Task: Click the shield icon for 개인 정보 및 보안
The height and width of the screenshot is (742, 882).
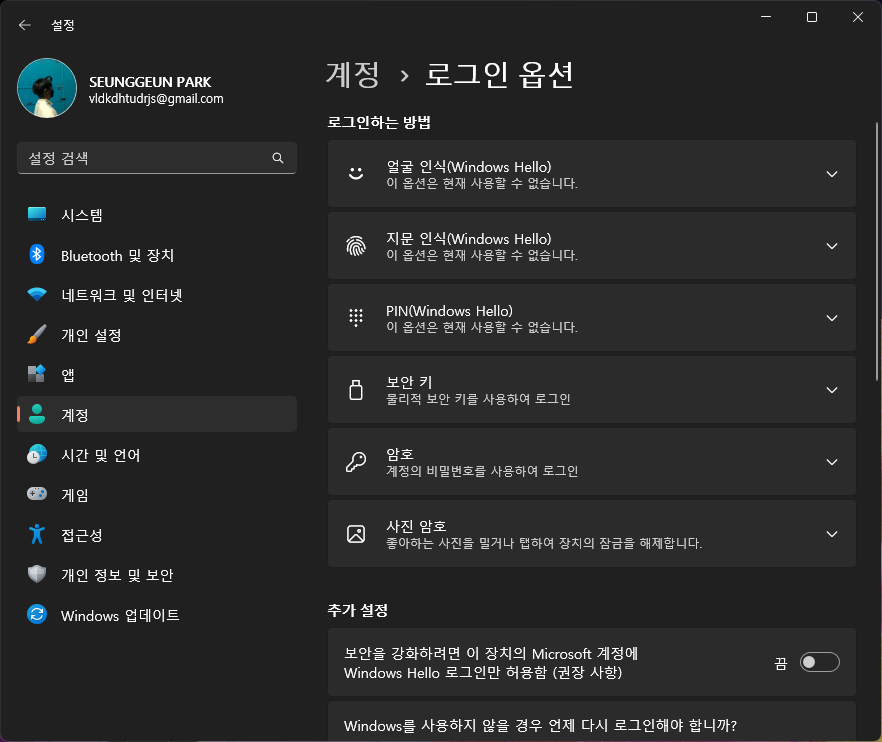Action: tap(37, 574)
